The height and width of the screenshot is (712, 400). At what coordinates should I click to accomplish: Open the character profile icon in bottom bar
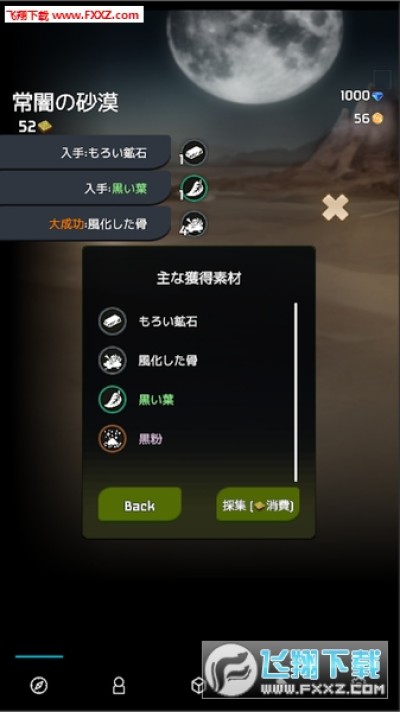click(x=119, y=685)
